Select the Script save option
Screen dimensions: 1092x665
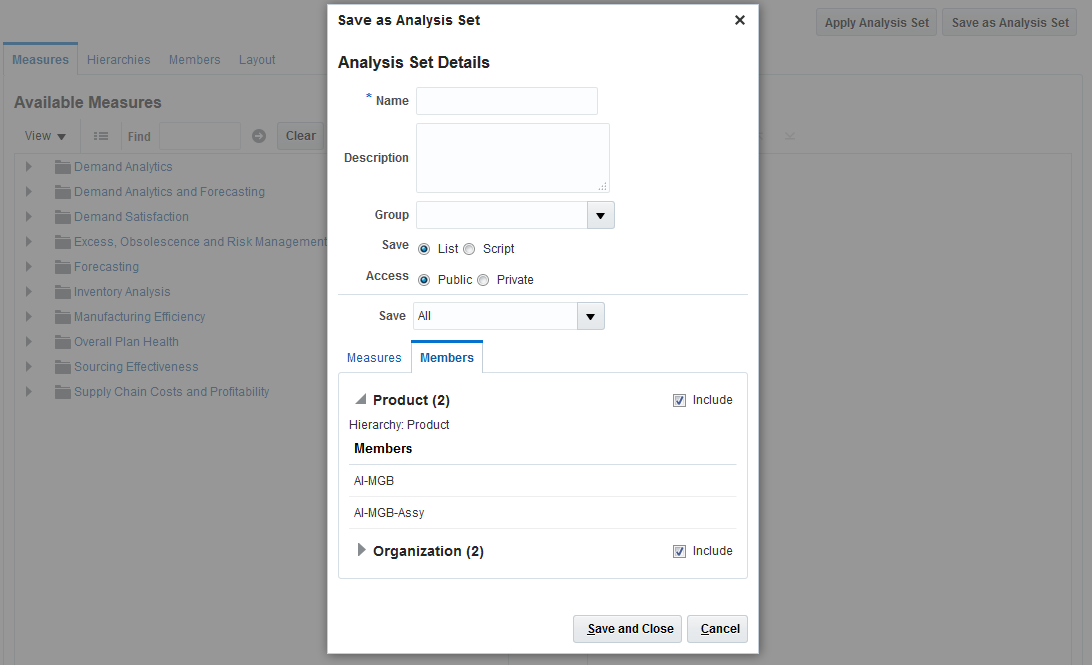coord(469,249)
